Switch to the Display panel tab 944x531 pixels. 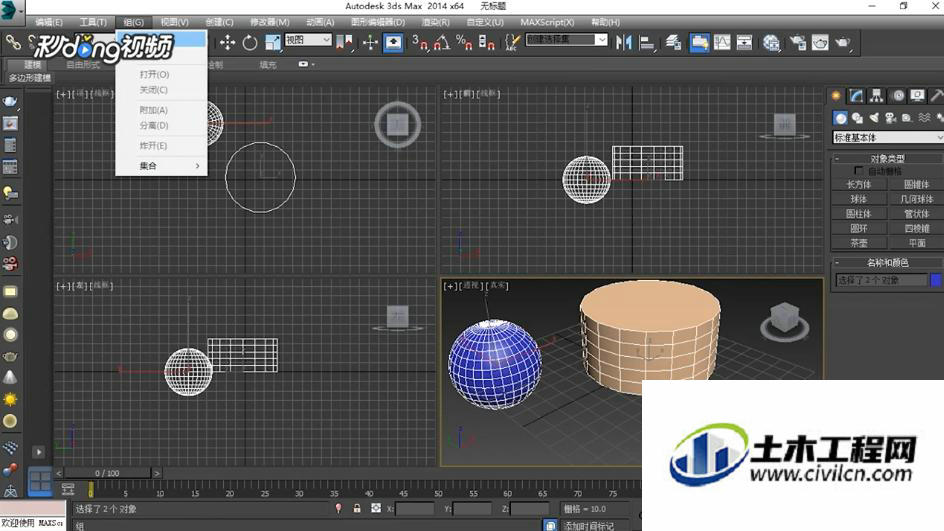[x=918, y=96]
